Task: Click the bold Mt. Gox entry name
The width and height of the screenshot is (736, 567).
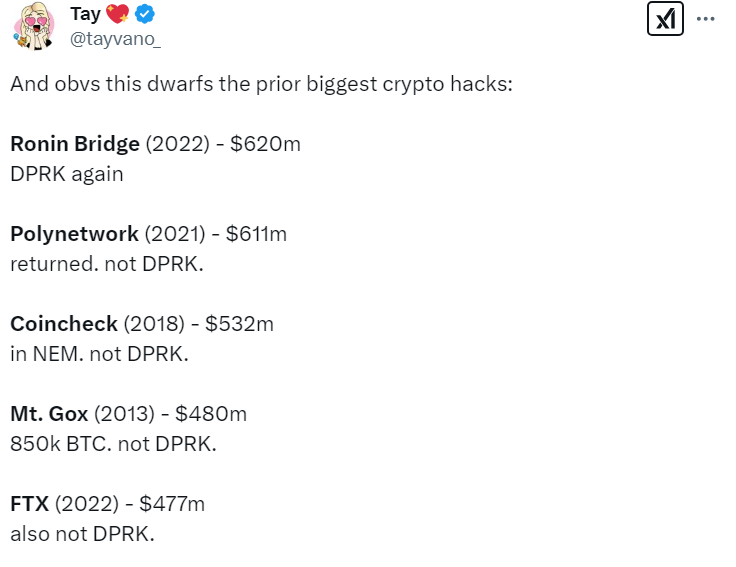Action: (49, 414)
